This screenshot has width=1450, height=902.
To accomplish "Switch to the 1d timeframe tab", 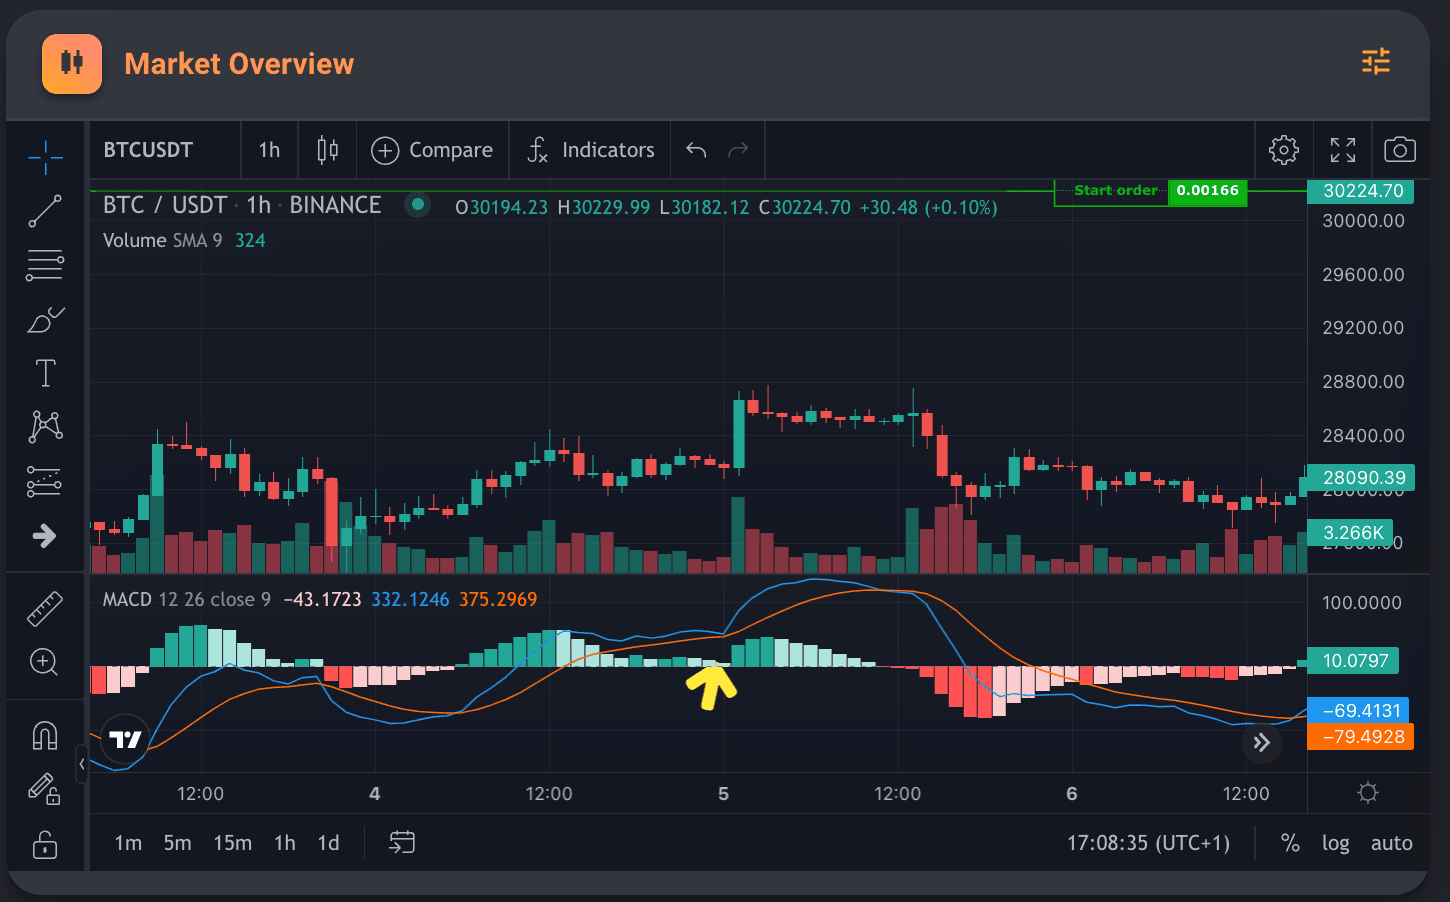I will tap(328, 843).
